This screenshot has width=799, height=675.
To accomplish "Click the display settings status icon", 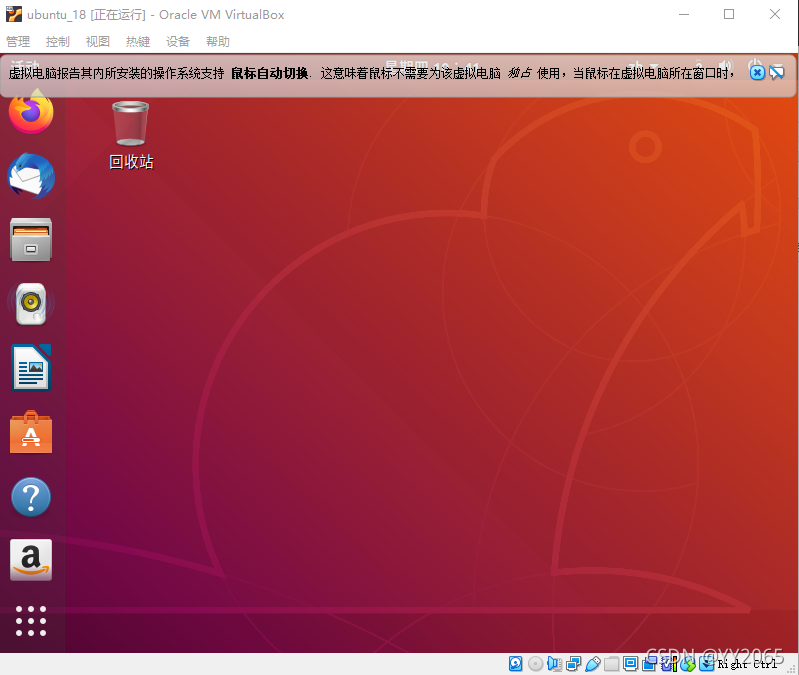I will point(630,664).
